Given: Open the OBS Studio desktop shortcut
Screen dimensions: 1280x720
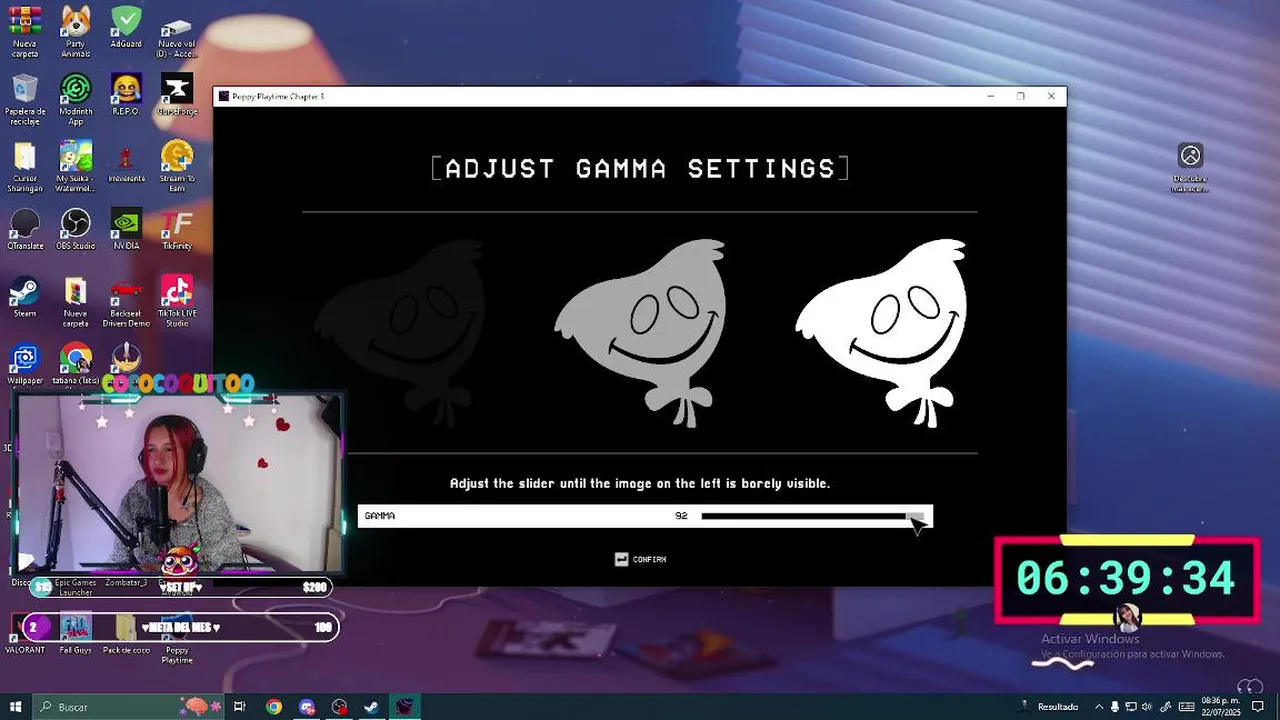Looking at the screenshot, I should 76,230.
